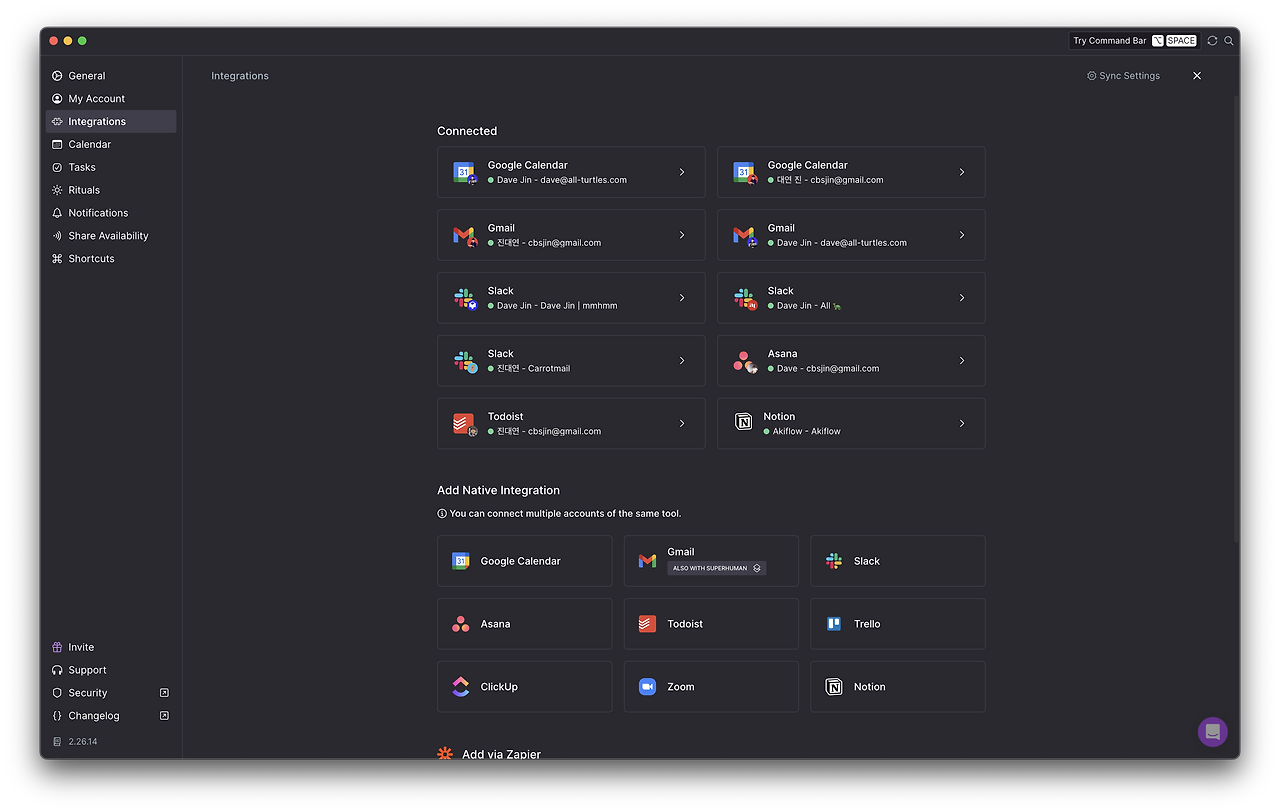This screenshot has height=812, width=1280.
Task: Expand Slack Carrotmail connection chevron
Action: point(682,361)
